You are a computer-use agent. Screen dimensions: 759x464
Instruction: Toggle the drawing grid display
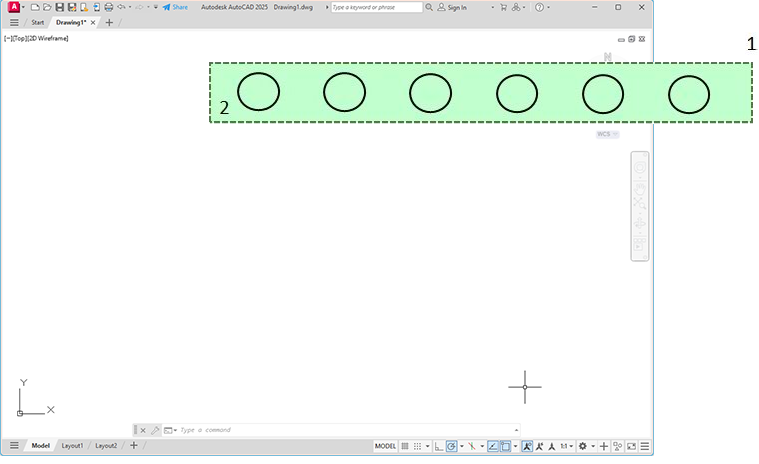405,446
